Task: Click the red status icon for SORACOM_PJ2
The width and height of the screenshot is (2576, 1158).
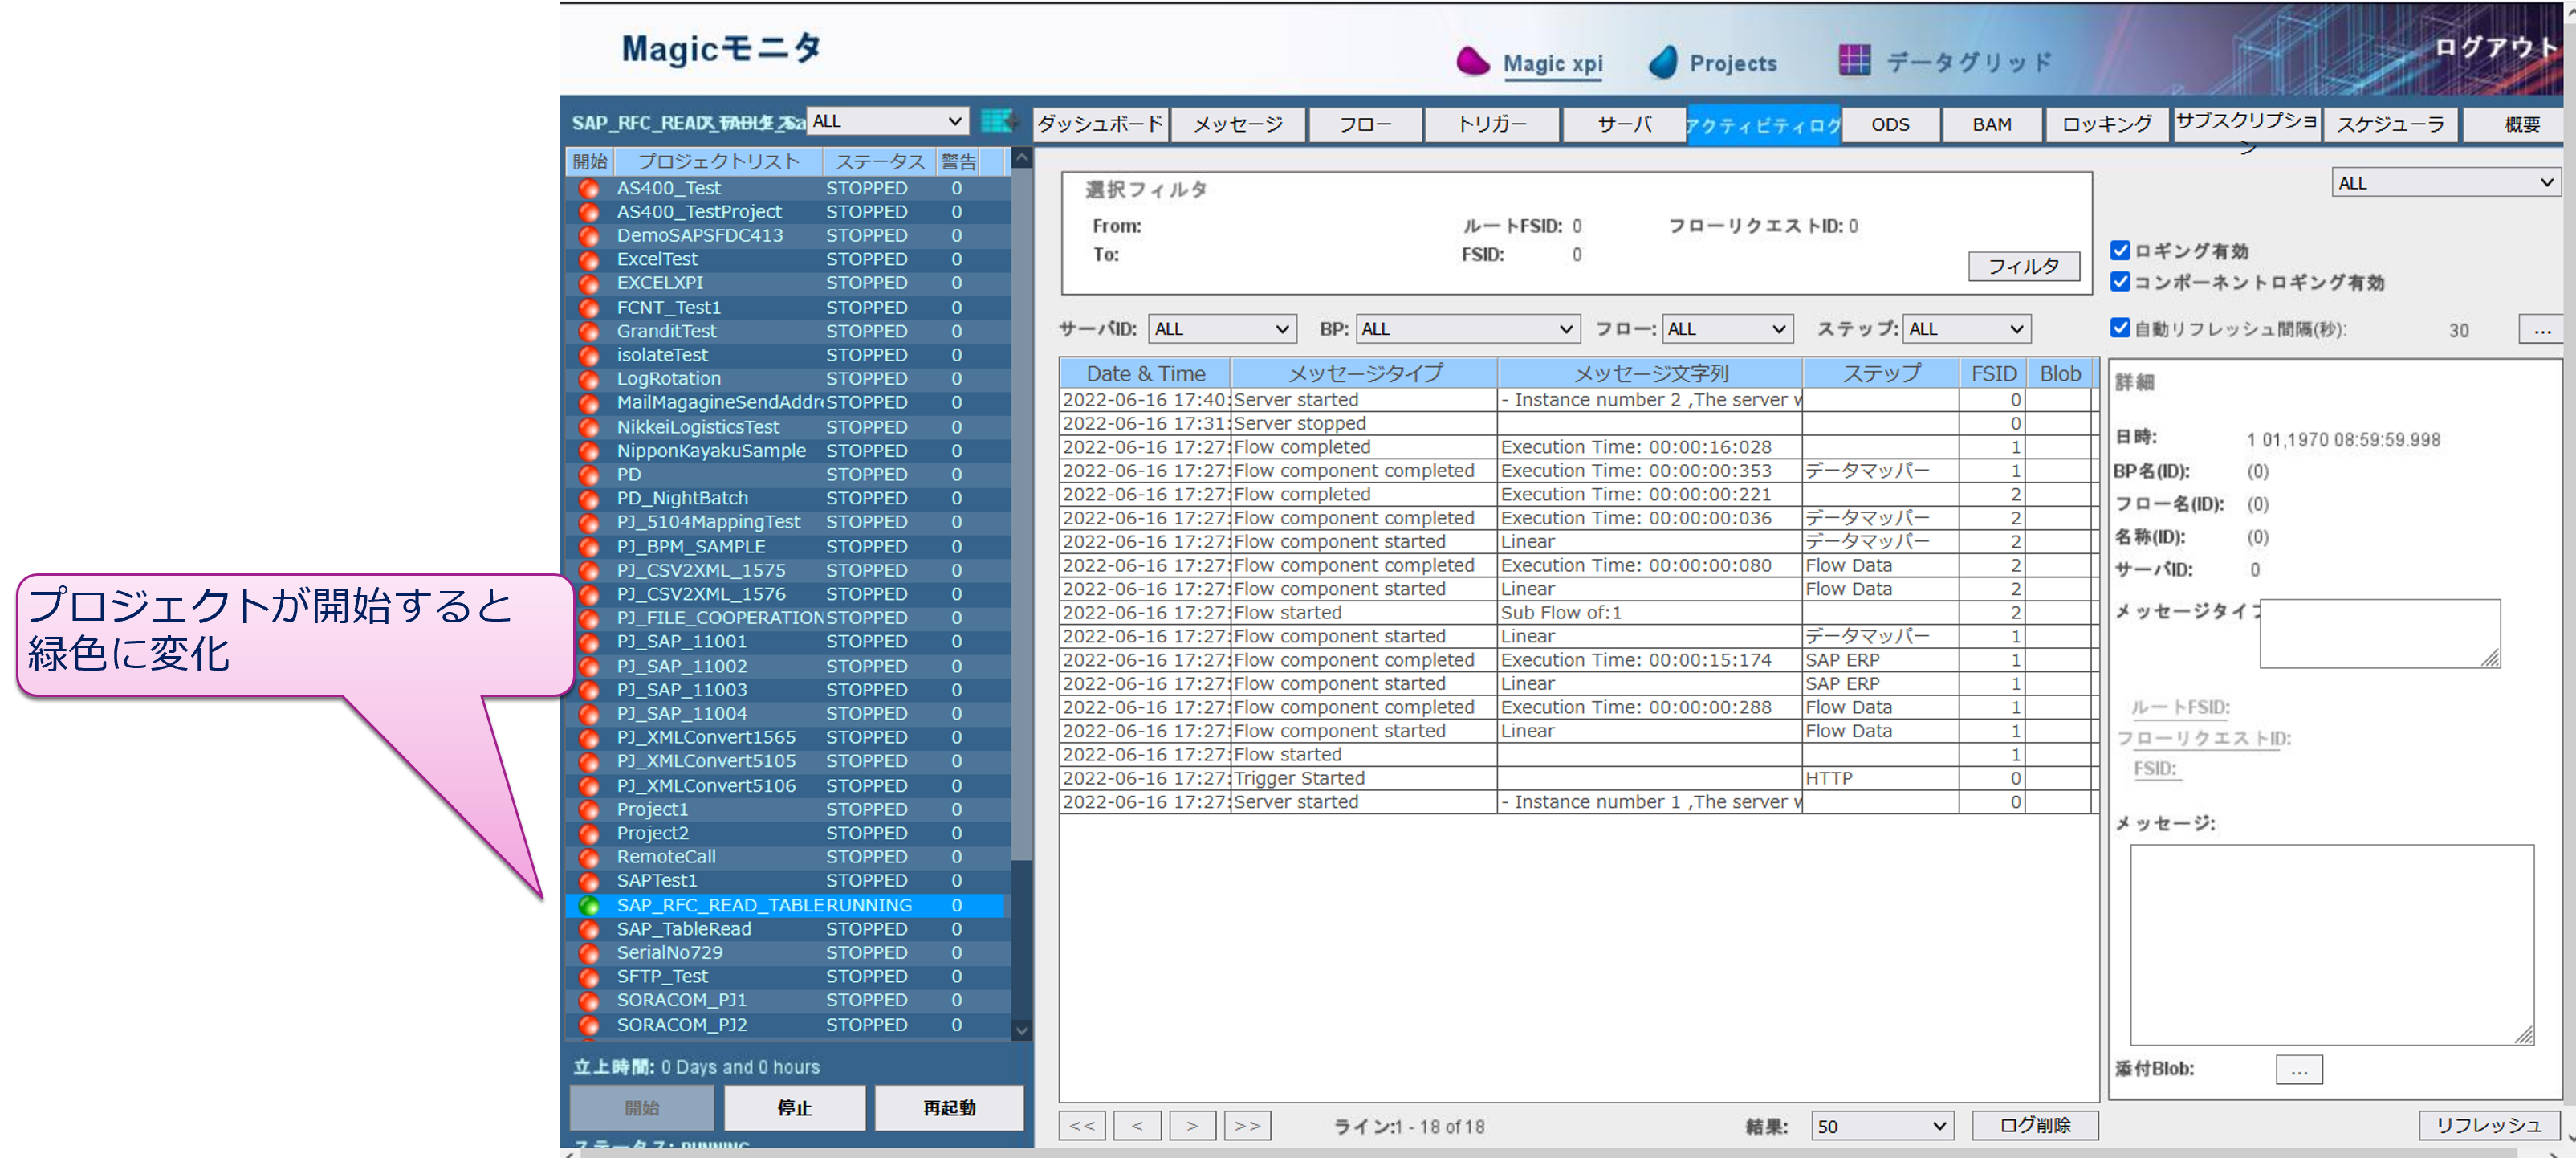Action: 589,1025
